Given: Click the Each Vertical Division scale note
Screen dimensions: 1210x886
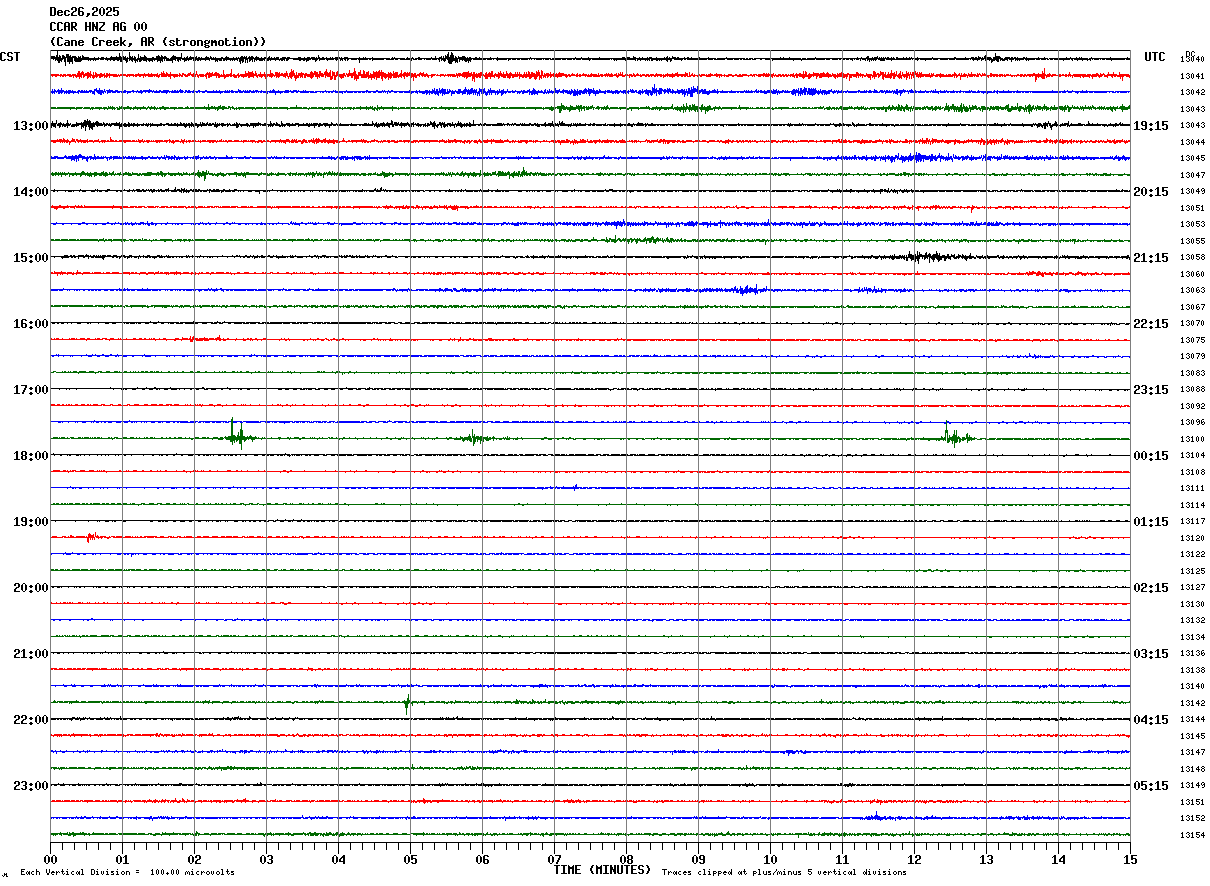Looking at the screenshot, I should (x=127, y=872).
